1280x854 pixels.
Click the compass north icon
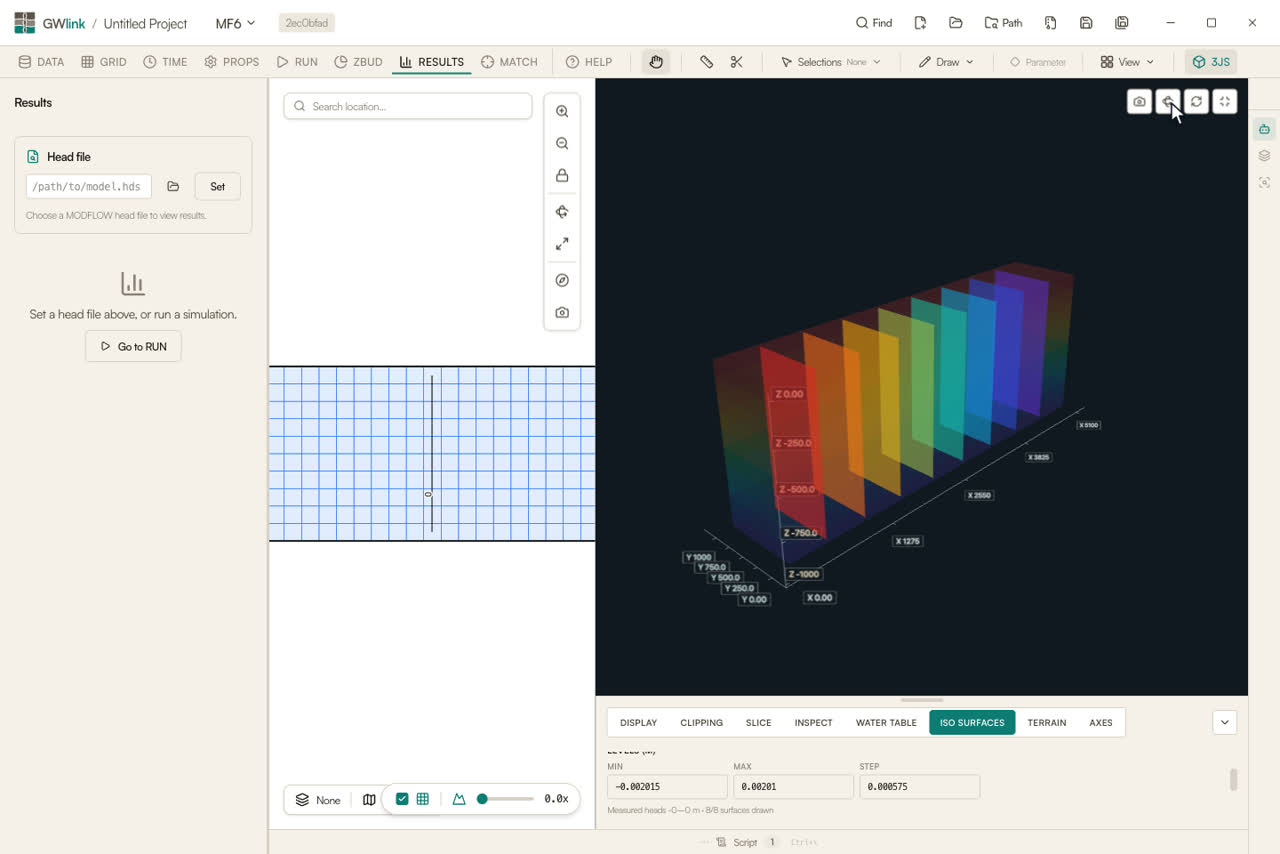coord(562,281)
